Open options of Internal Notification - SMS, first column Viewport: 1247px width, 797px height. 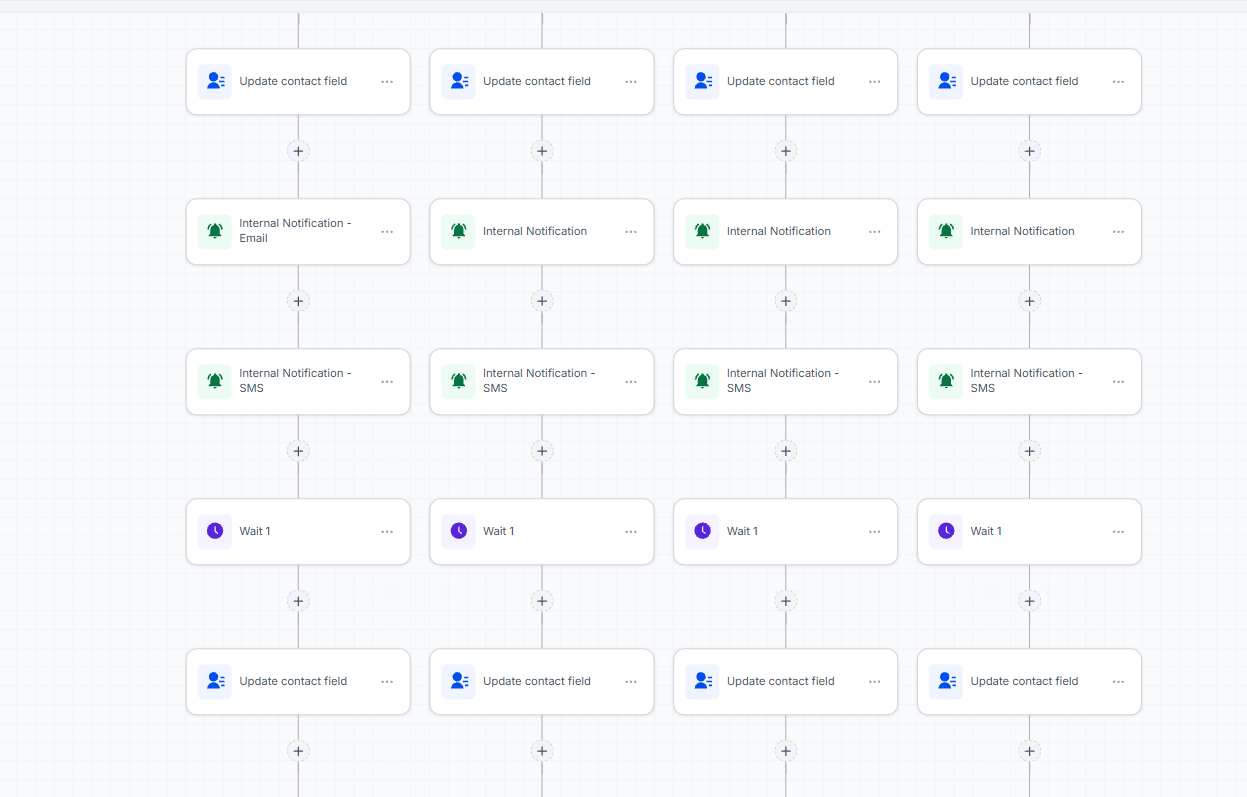click(x=387, y=381)
